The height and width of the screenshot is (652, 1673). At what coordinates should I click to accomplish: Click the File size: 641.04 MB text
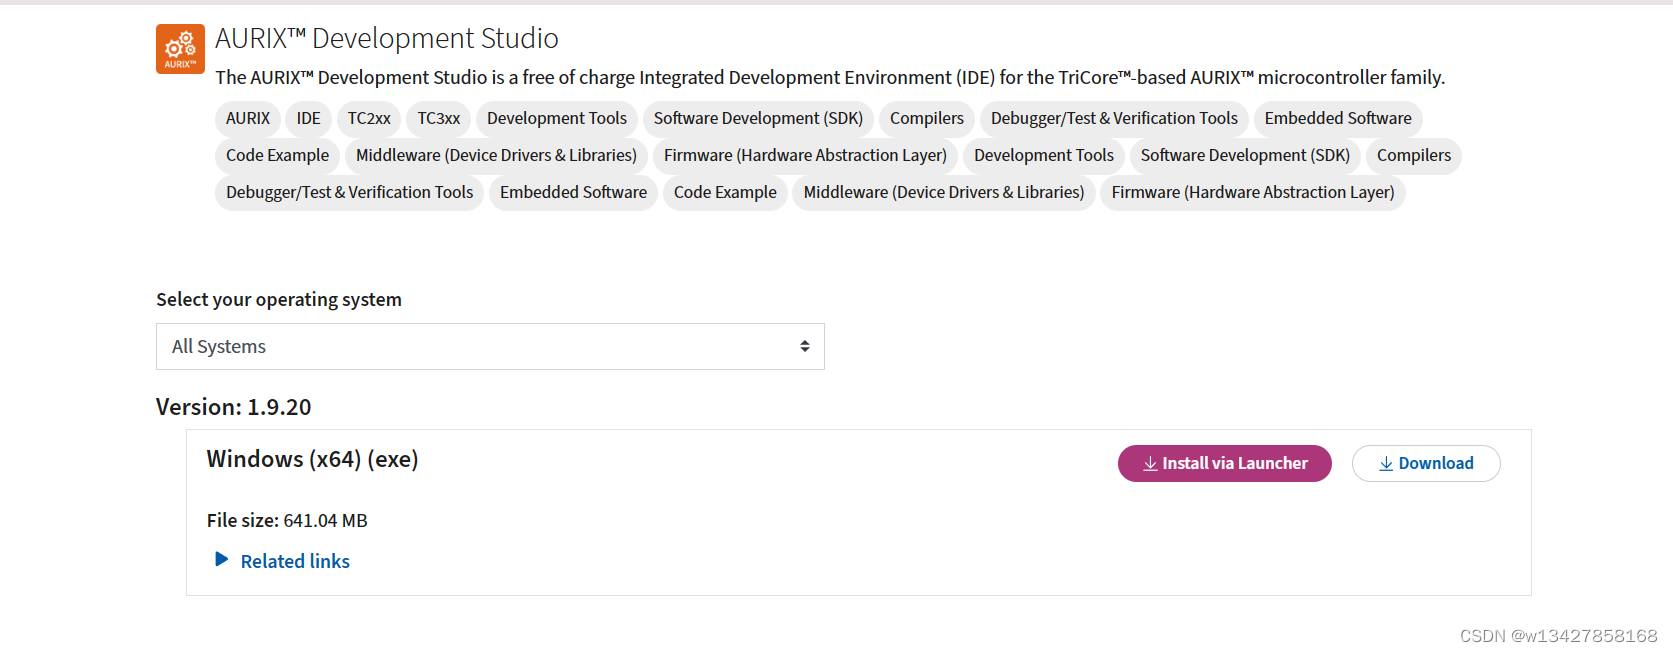(x=287, y=520)
